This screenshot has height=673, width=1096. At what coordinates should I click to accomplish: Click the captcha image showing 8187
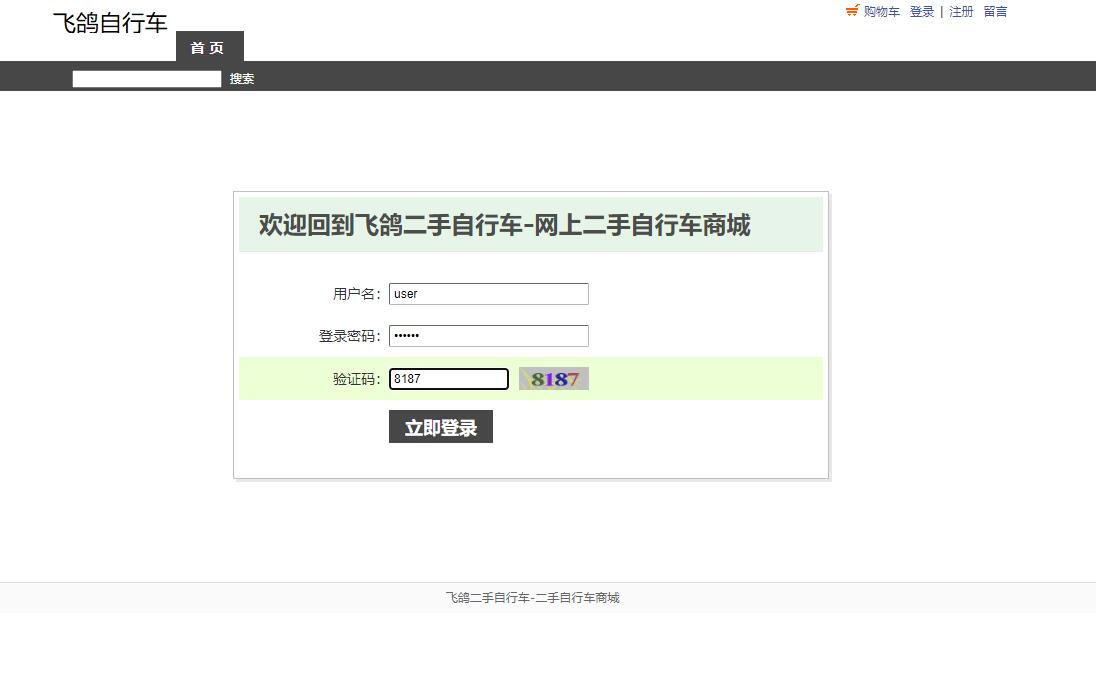553,378
